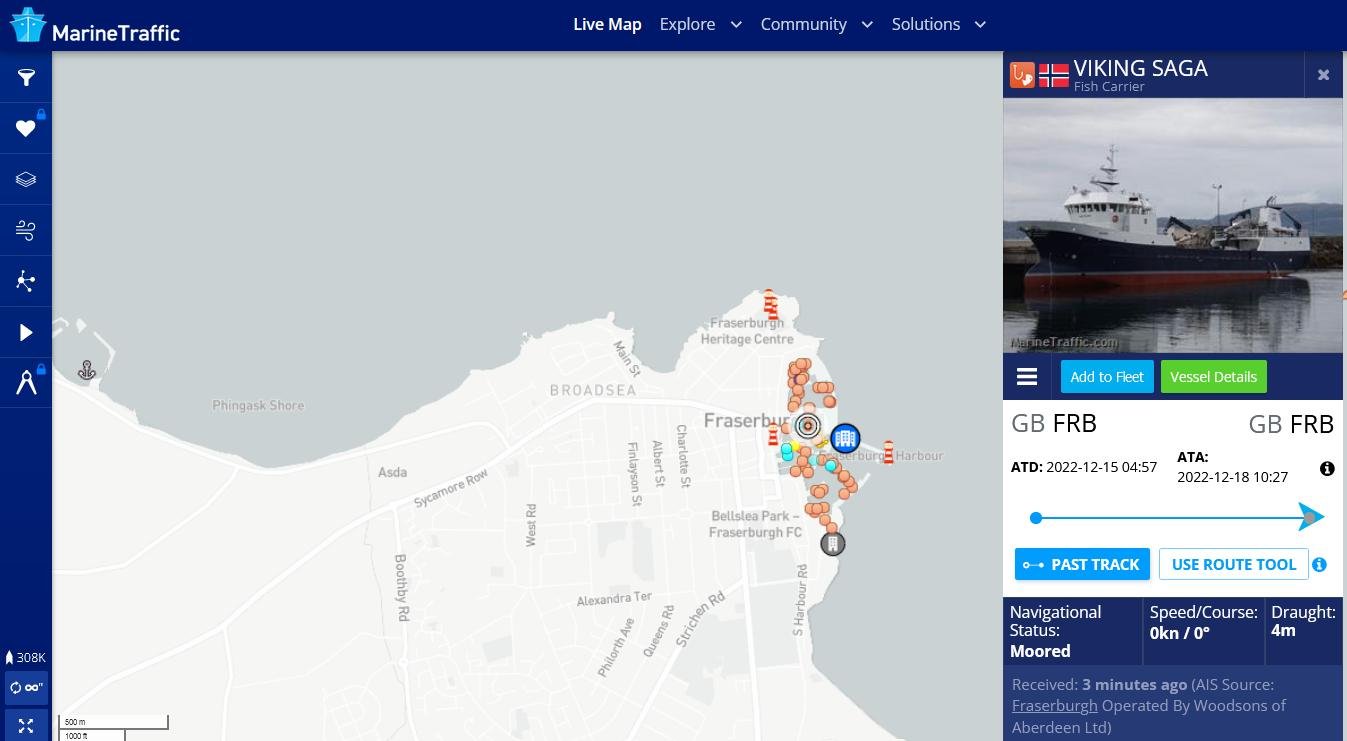Image resolution: width=1347 pixels, height=741 pixels.
Task: Expand the Community dropdown menu
Action: point(816,24)
